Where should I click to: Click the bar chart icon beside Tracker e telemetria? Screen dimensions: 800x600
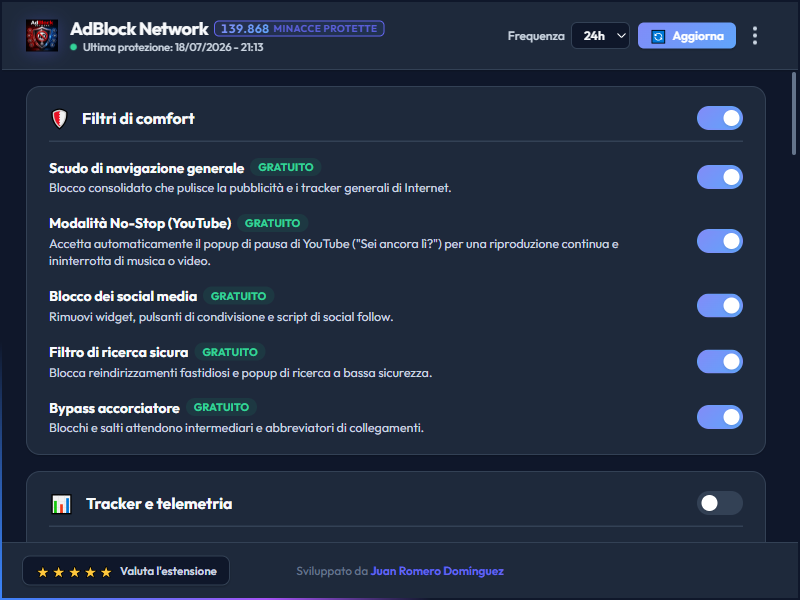coord(62,504)
